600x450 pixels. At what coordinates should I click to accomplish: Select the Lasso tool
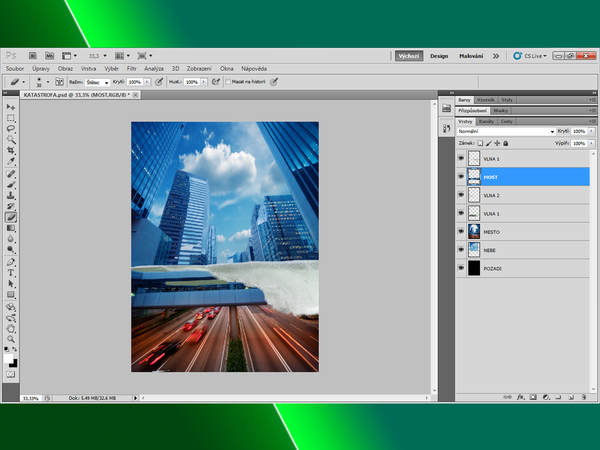pyautogui.click(x=11, y=129)
